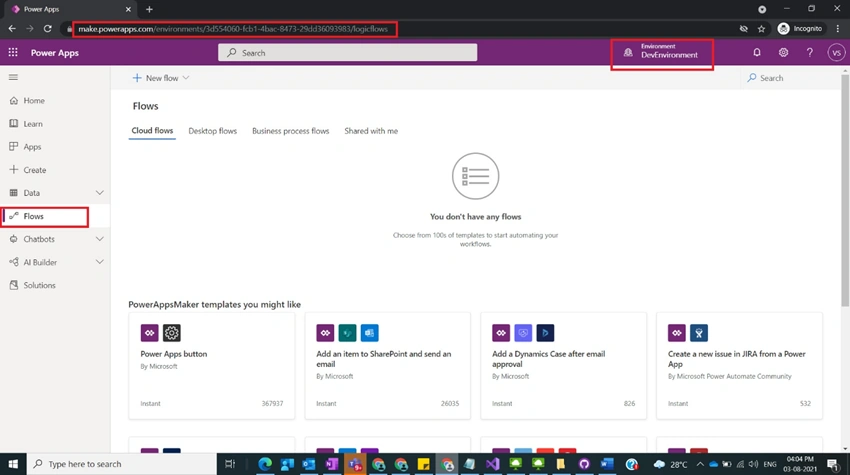Open Data in the sidebar

coord(31,193)
